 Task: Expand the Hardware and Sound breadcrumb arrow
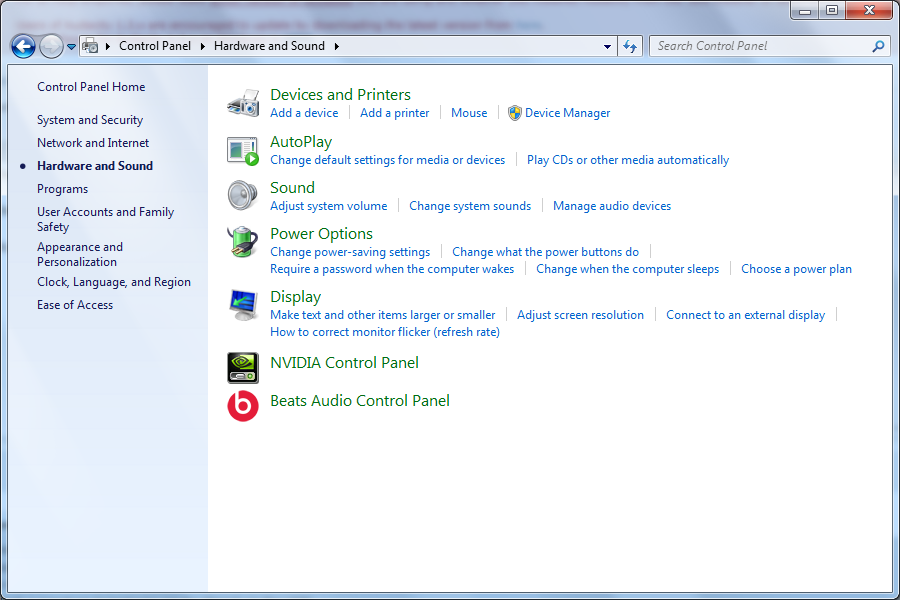tap(337, 46)
